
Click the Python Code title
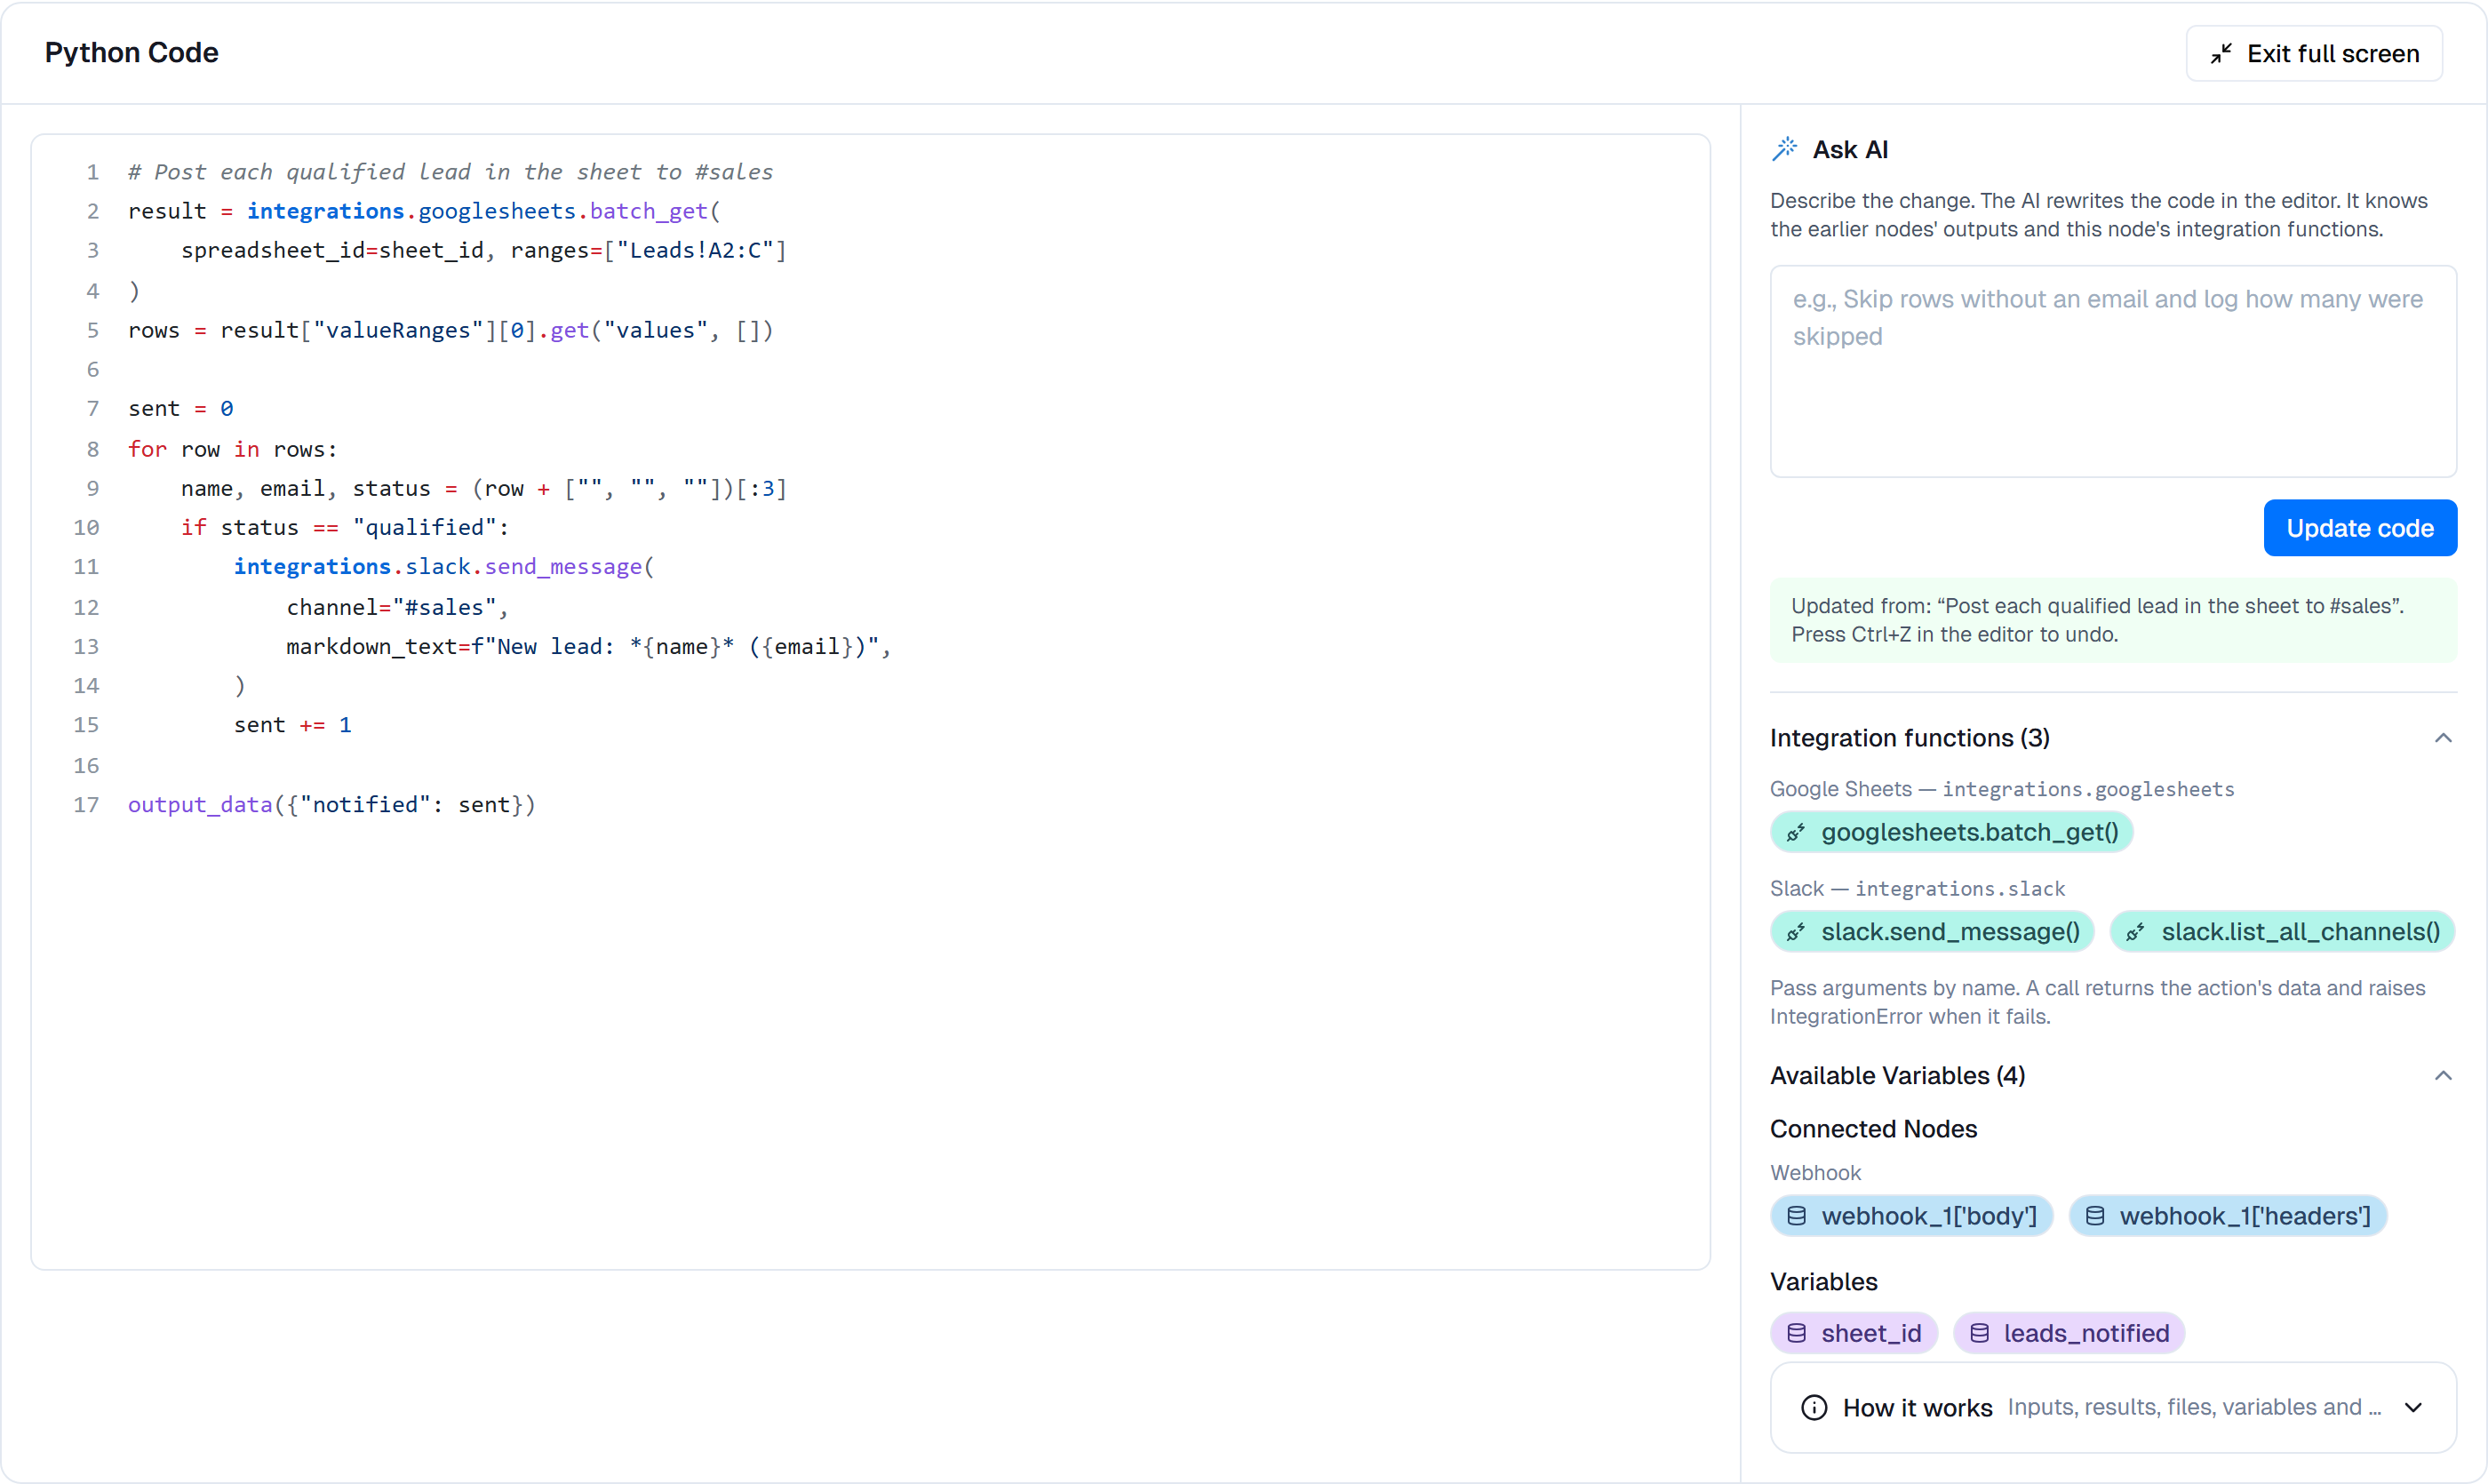(131, 52)
